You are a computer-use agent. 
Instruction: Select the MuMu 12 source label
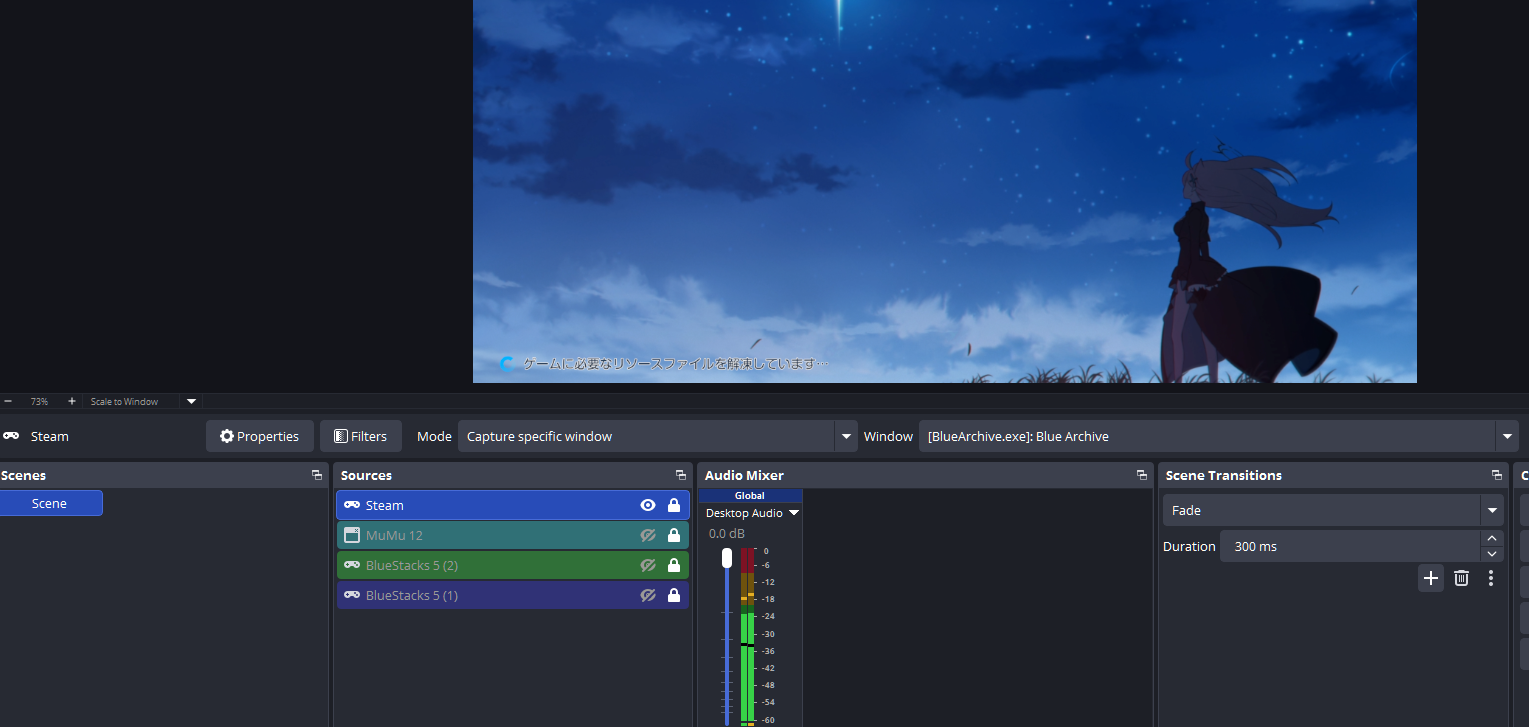(394, 535)
